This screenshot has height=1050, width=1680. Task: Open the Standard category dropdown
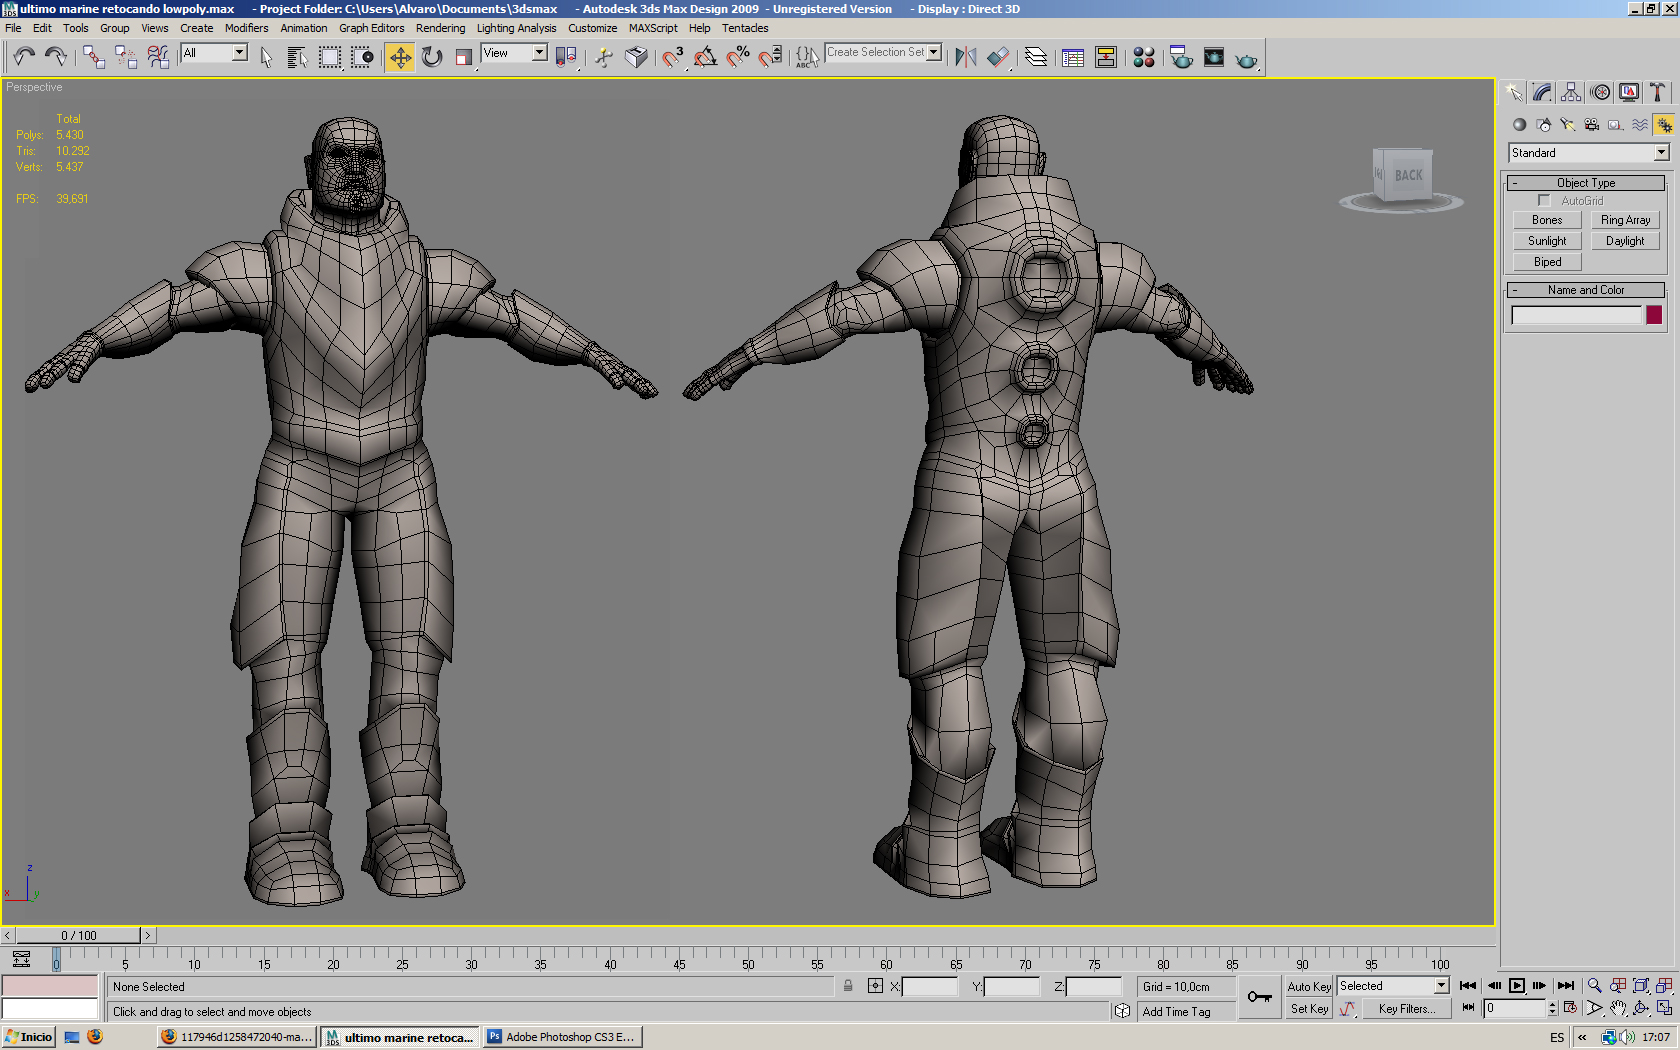tap(1661, 153)
